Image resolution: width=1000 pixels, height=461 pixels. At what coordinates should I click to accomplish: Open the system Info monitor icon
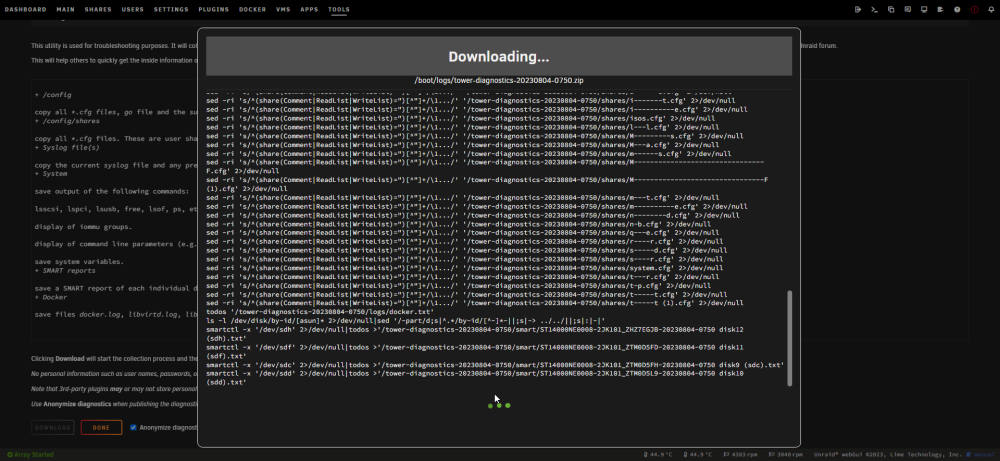[x=924, y=10]
